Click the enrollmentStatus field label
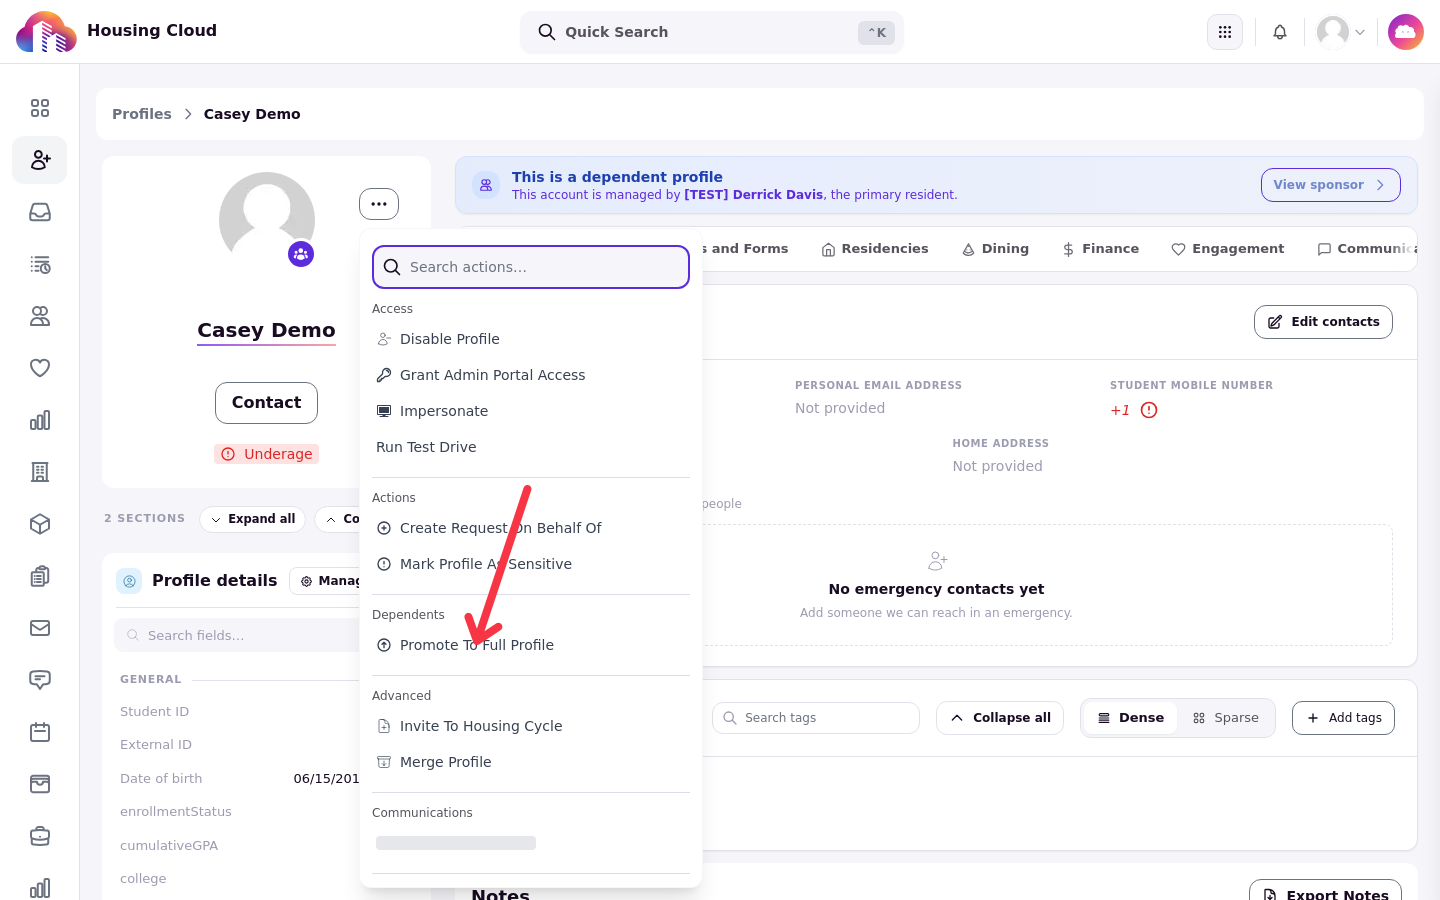This screenshot has width=1440, height=900. coord(176,812)
